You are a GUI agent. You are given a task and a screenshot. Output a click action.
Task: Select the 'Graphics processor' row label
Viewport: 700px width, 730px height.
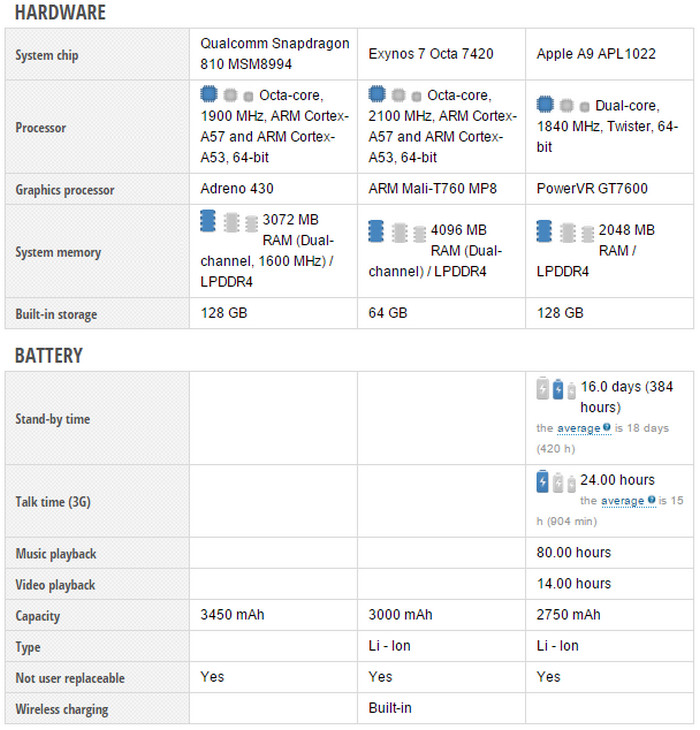tap(65, 190)
